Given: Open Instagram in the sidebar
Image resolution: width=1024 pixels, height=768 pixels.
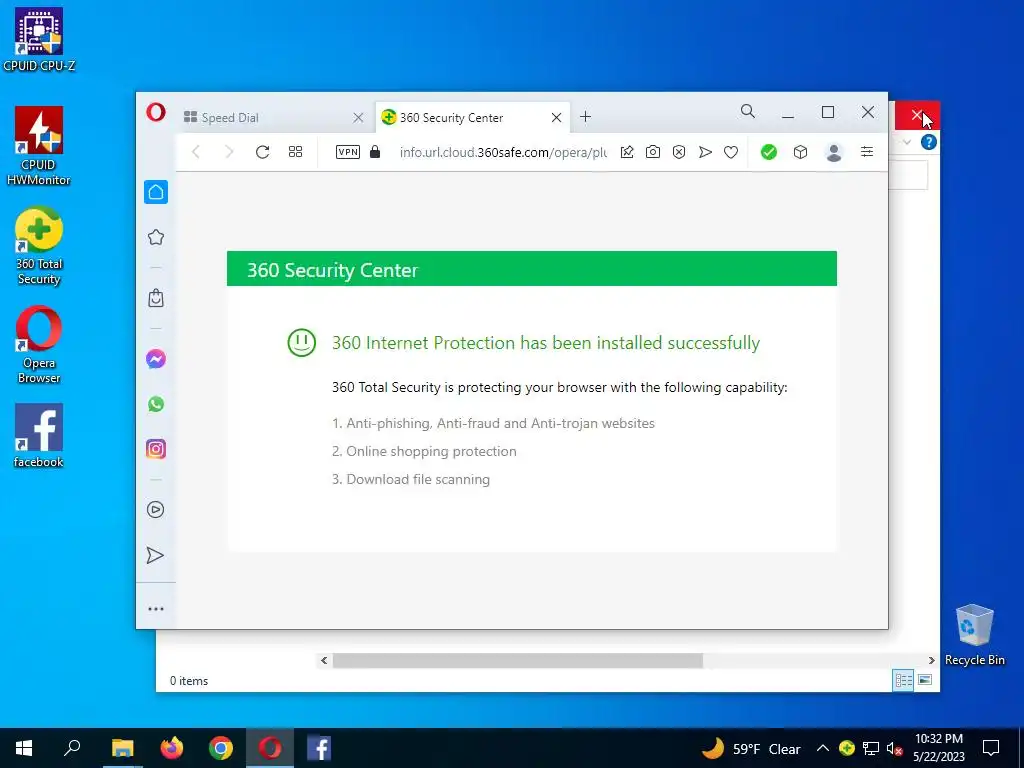Looking at the screenshot, I should (155, 449).
